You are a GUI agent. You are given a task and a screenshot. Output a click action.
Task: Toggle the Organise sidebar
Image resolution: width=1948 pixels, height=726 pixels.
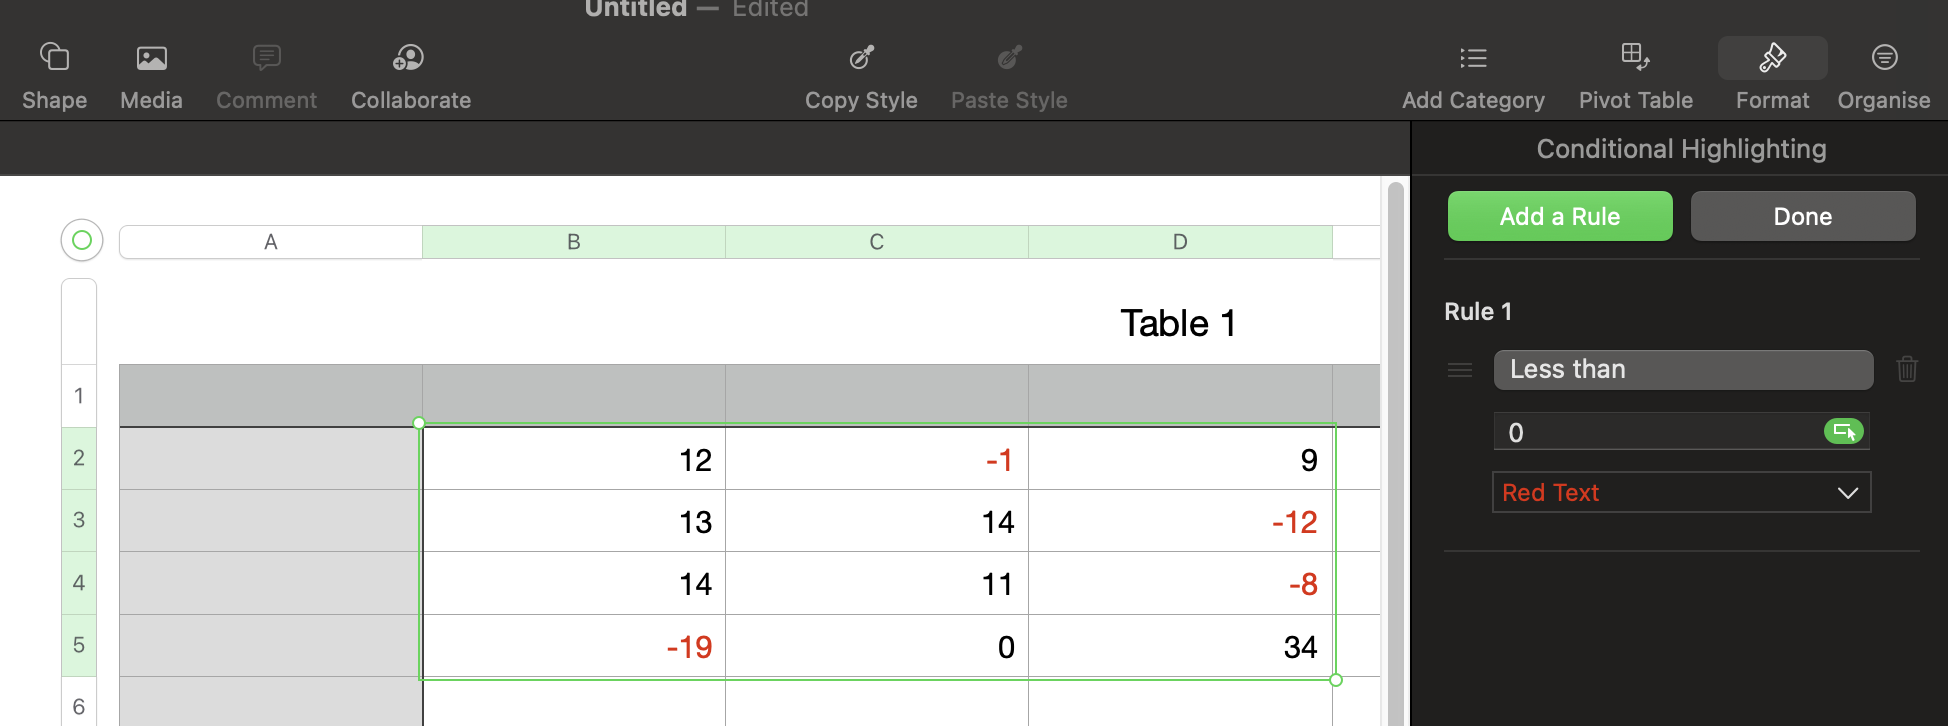tap(1883, 58)
